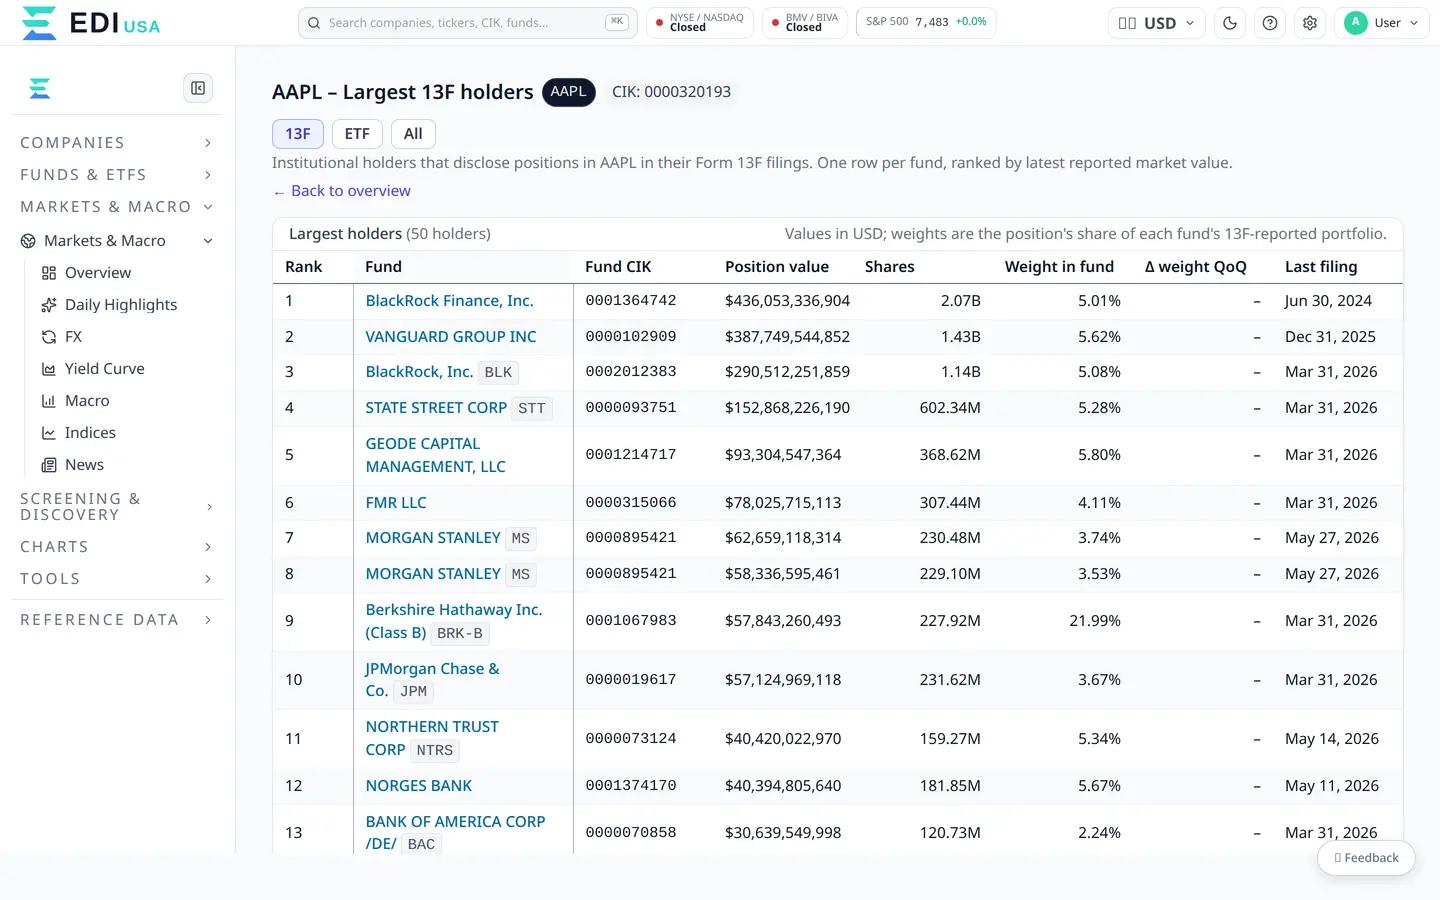1440x900 pixels.
Task: Open Yield Curve in sidebar
Action: (105, 369)
